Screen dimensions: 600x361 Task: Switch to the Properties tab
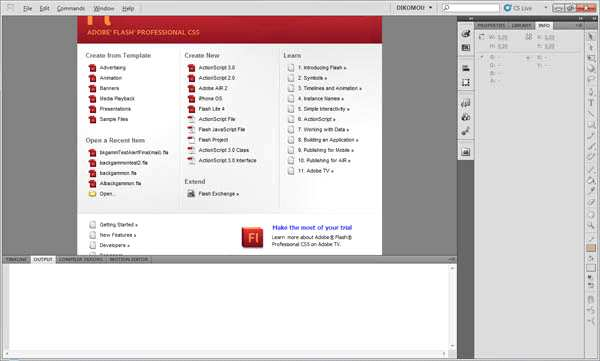pyautogui.click(x=491, y=26)
